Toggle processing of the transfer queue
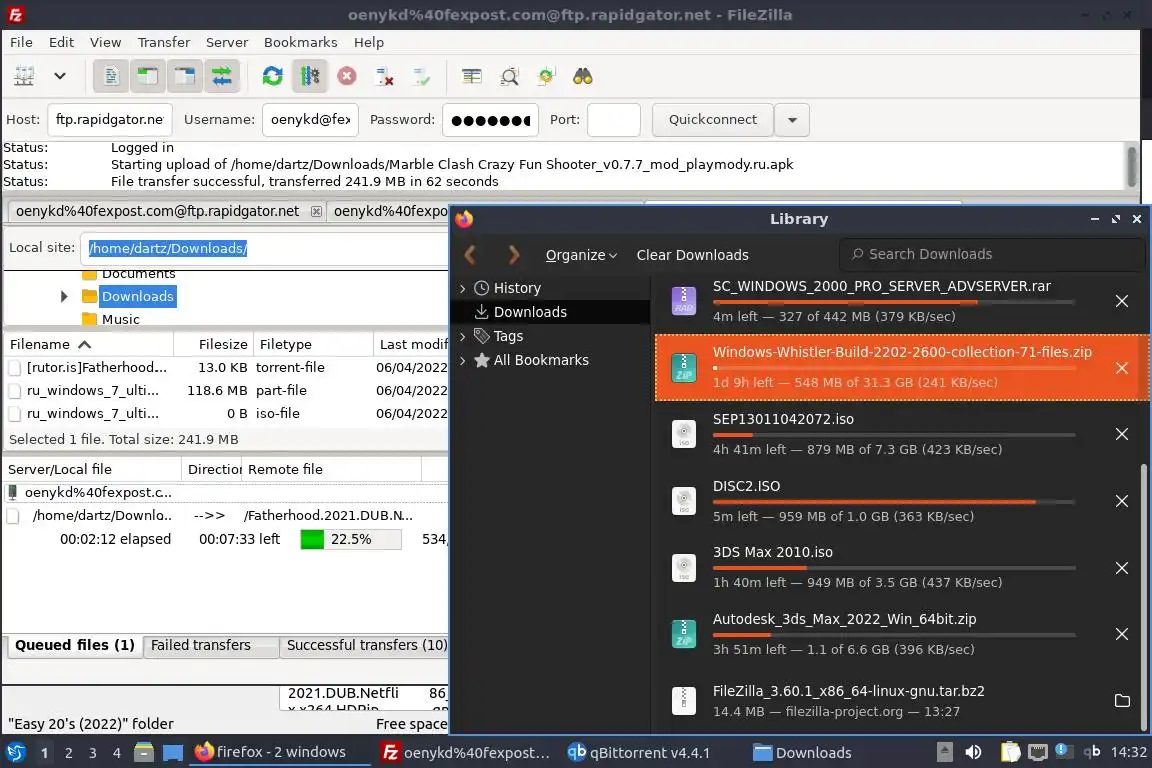The image size is (1152, 768). coord(309,76)
